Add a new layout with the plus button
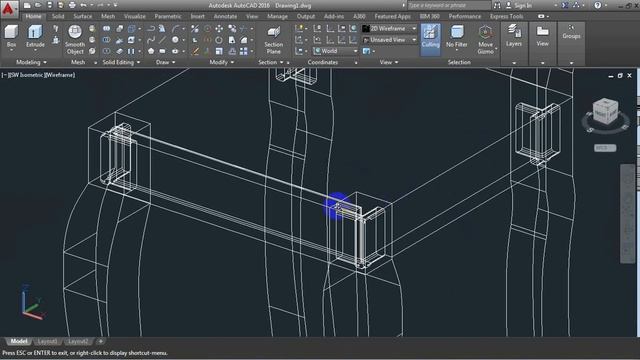This screenshot has width=640, height=360. click(100, 341)
